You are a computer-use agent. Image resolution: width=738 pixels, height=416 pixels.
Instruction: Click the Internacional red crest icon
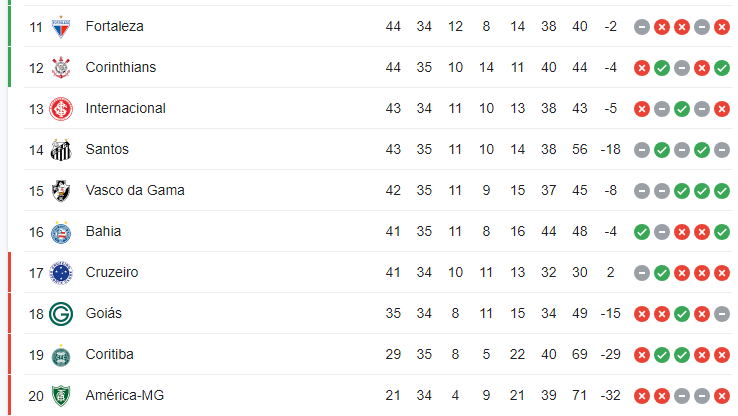coord(61,109)
